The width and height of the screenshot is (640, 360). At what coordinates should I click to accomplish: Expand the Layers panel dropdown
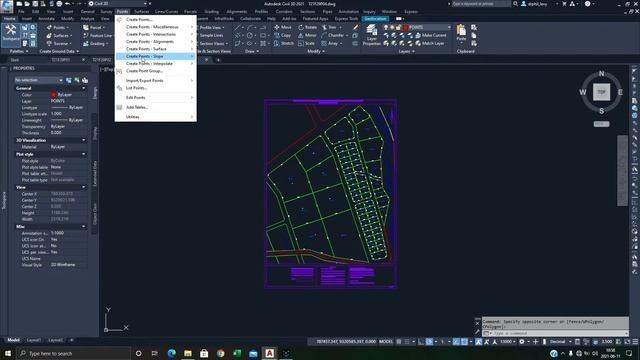click(x=407, y=51)
